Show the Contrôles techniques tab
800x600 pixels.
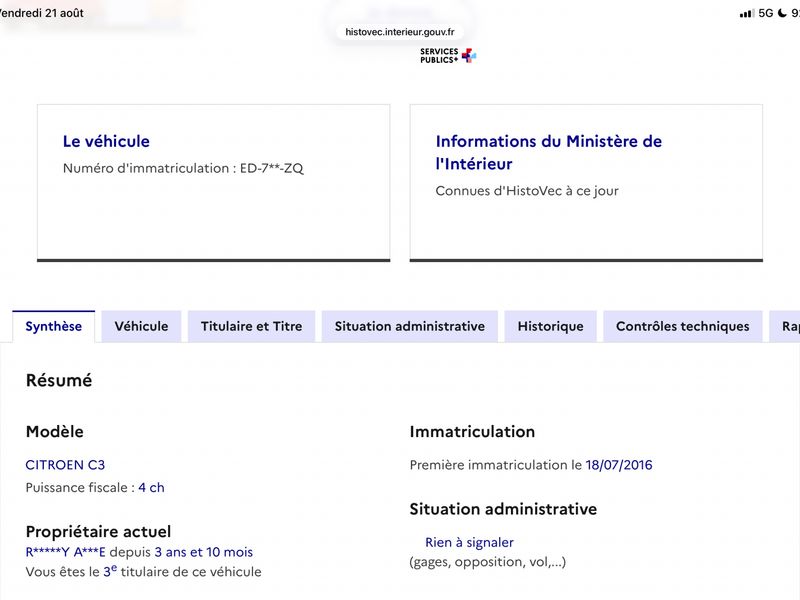683,326
